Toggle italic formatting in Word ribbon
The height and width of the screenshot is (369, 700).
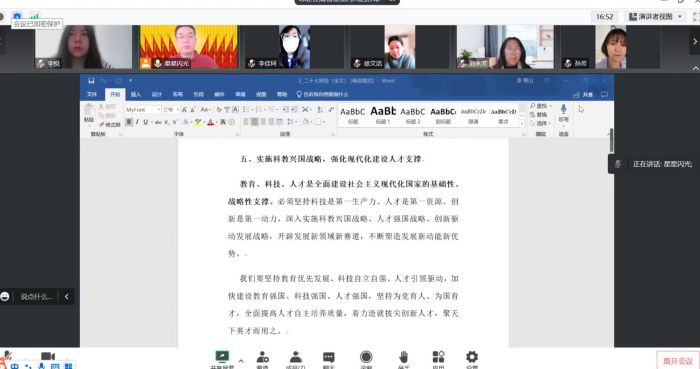(x=137, y=122)
